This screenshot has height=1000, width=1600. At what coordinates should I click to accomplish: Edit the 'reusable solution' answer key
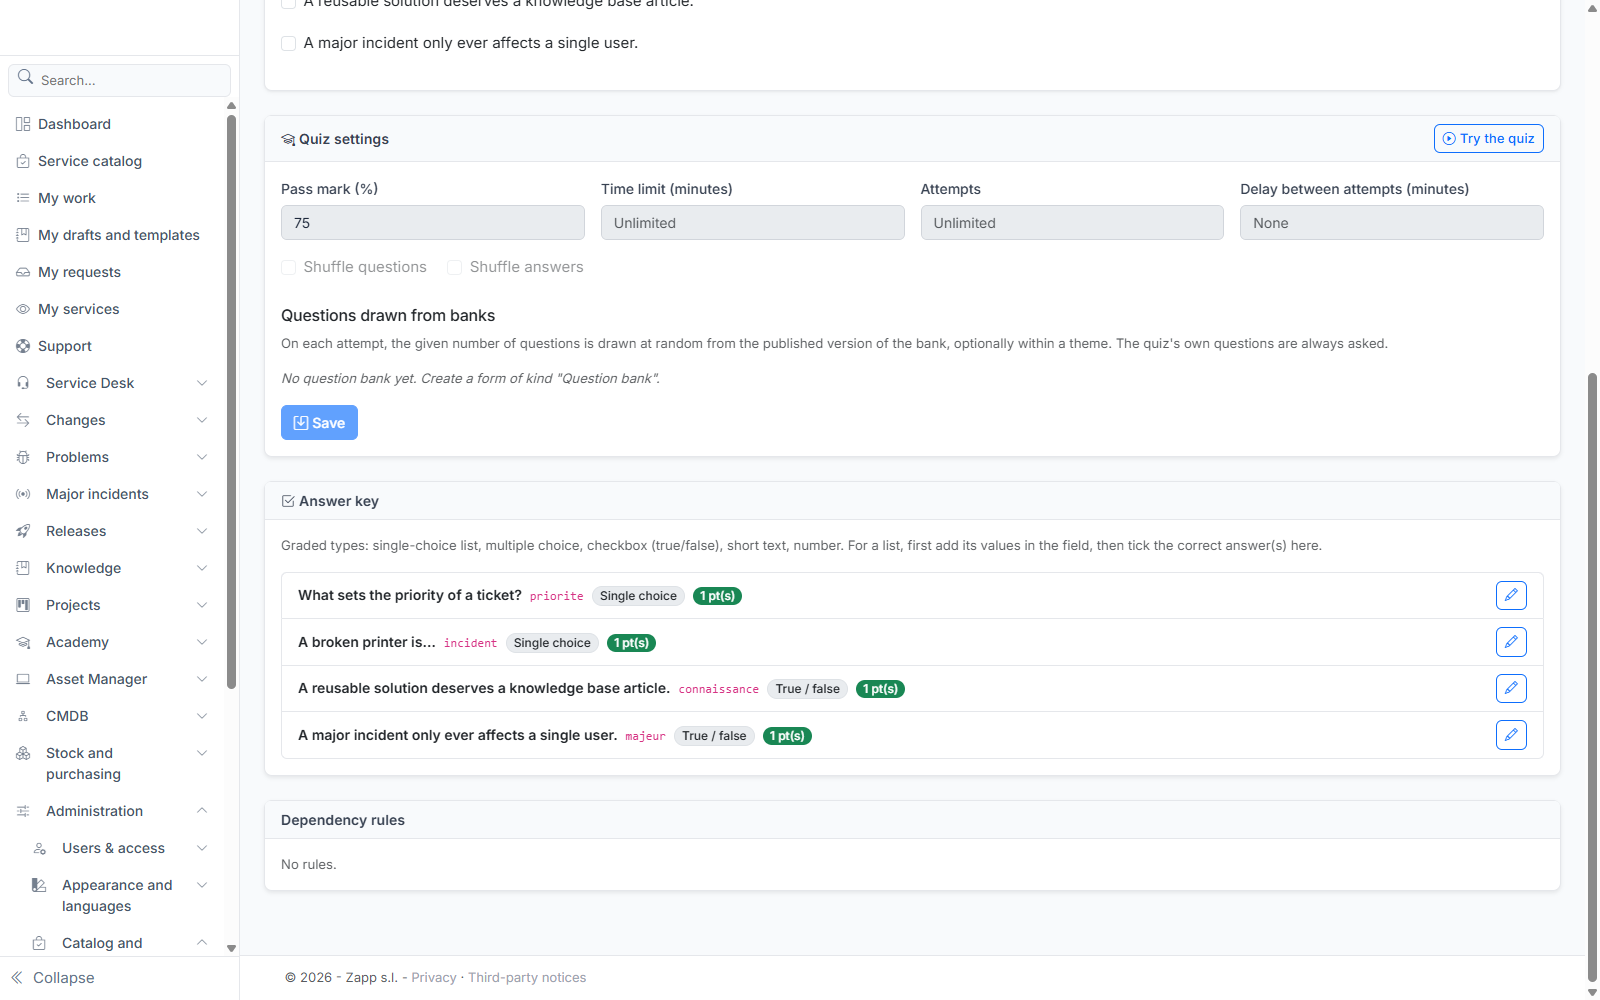tap(1511, 688)
